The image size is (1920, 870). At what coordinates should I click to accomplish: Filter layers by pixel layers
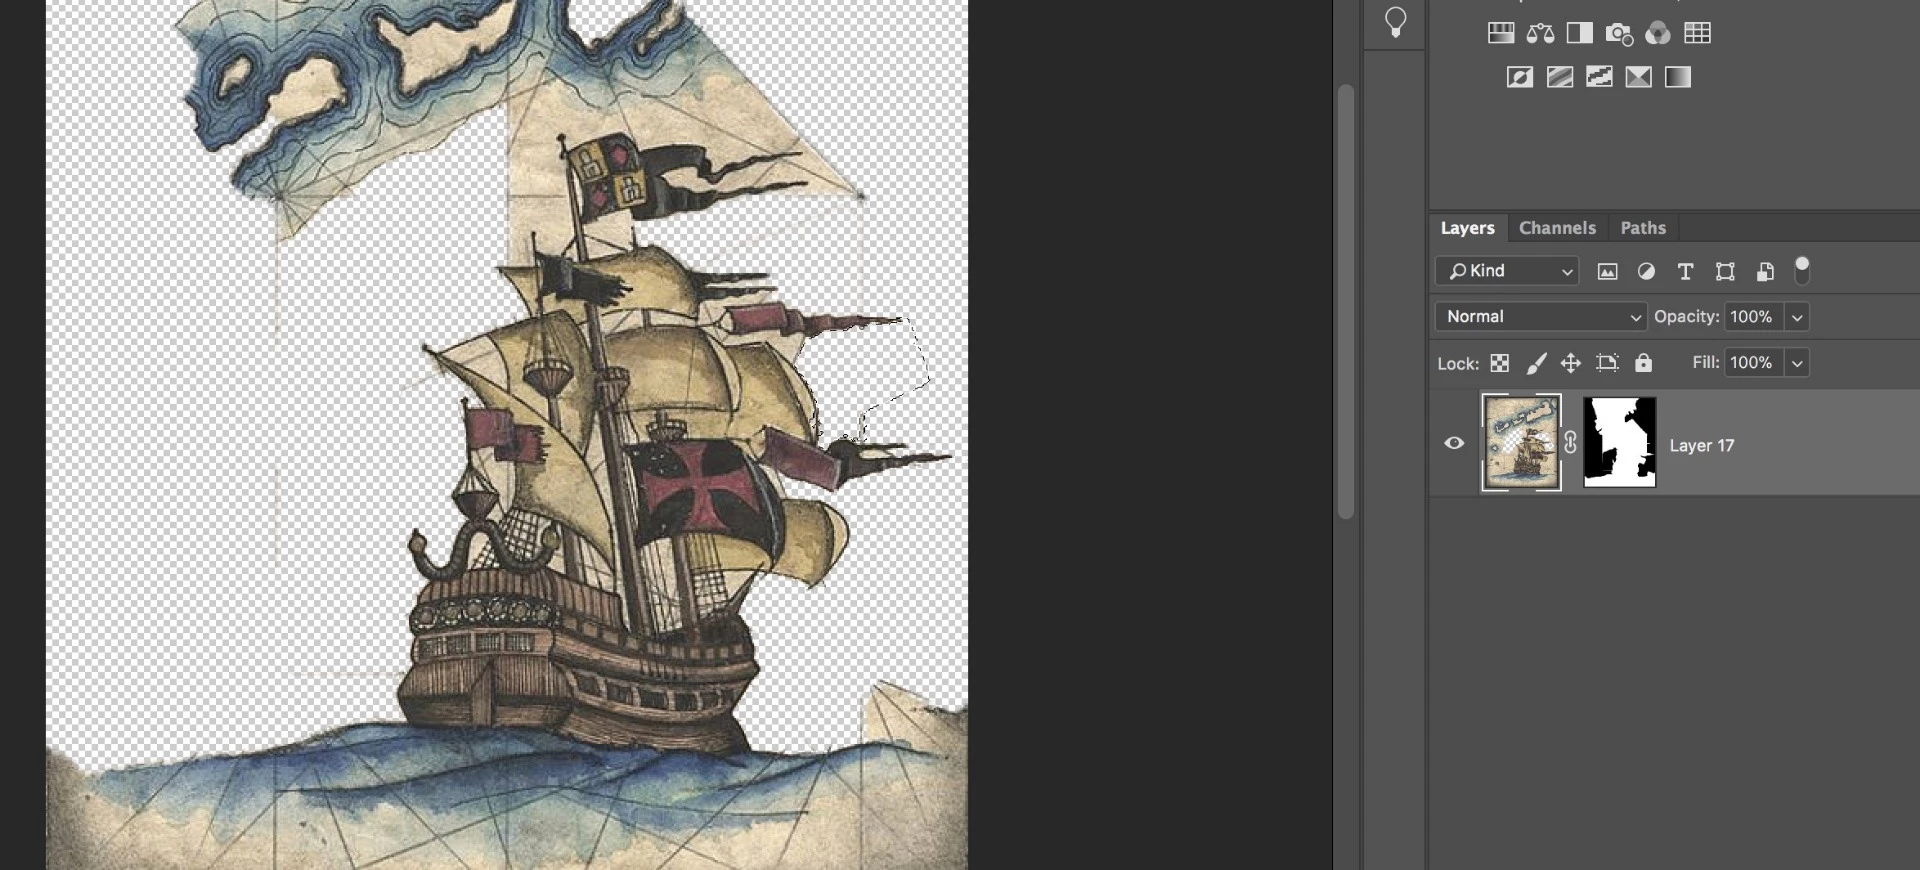(x=1607, y=271)
